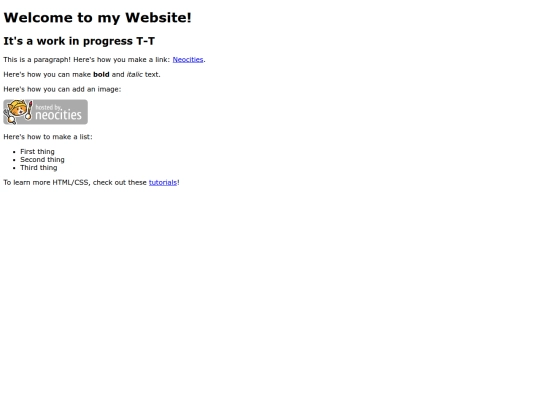This screenshot has height=405, width=540.
Task: Click the bold word in the paragraph
Action: [101, 74]
